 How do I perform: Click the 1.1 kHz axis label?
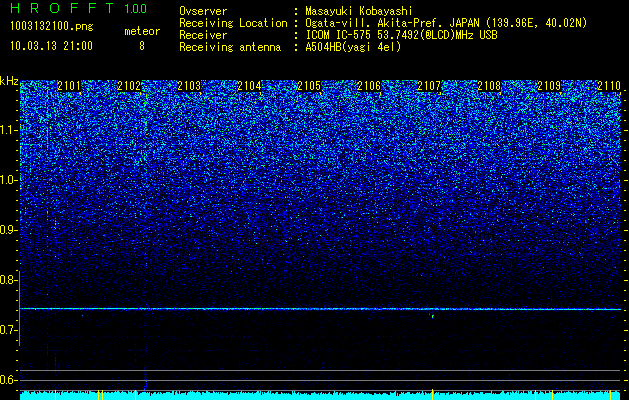point(7,130)
